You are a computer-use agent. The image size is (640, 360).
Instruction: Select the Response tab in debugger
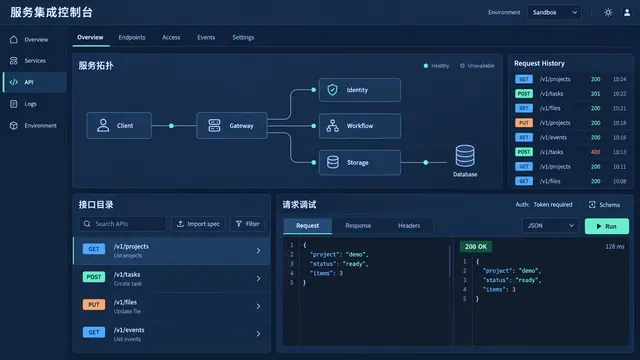point(358,226)
